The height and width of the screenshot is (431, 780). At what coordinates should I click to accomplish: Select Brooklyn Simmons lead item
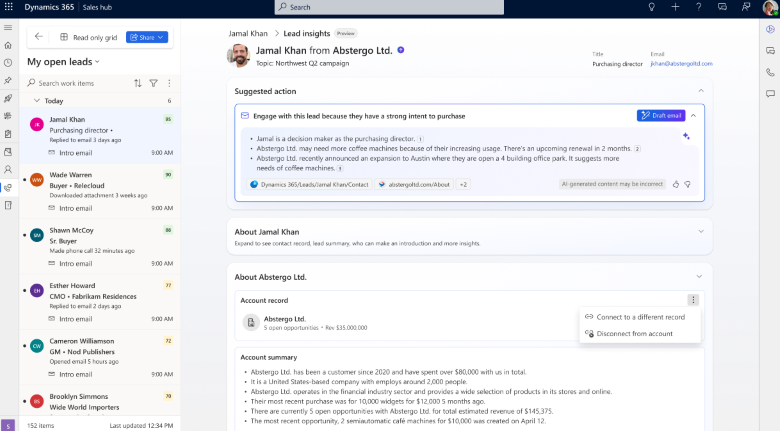[99, 401]
